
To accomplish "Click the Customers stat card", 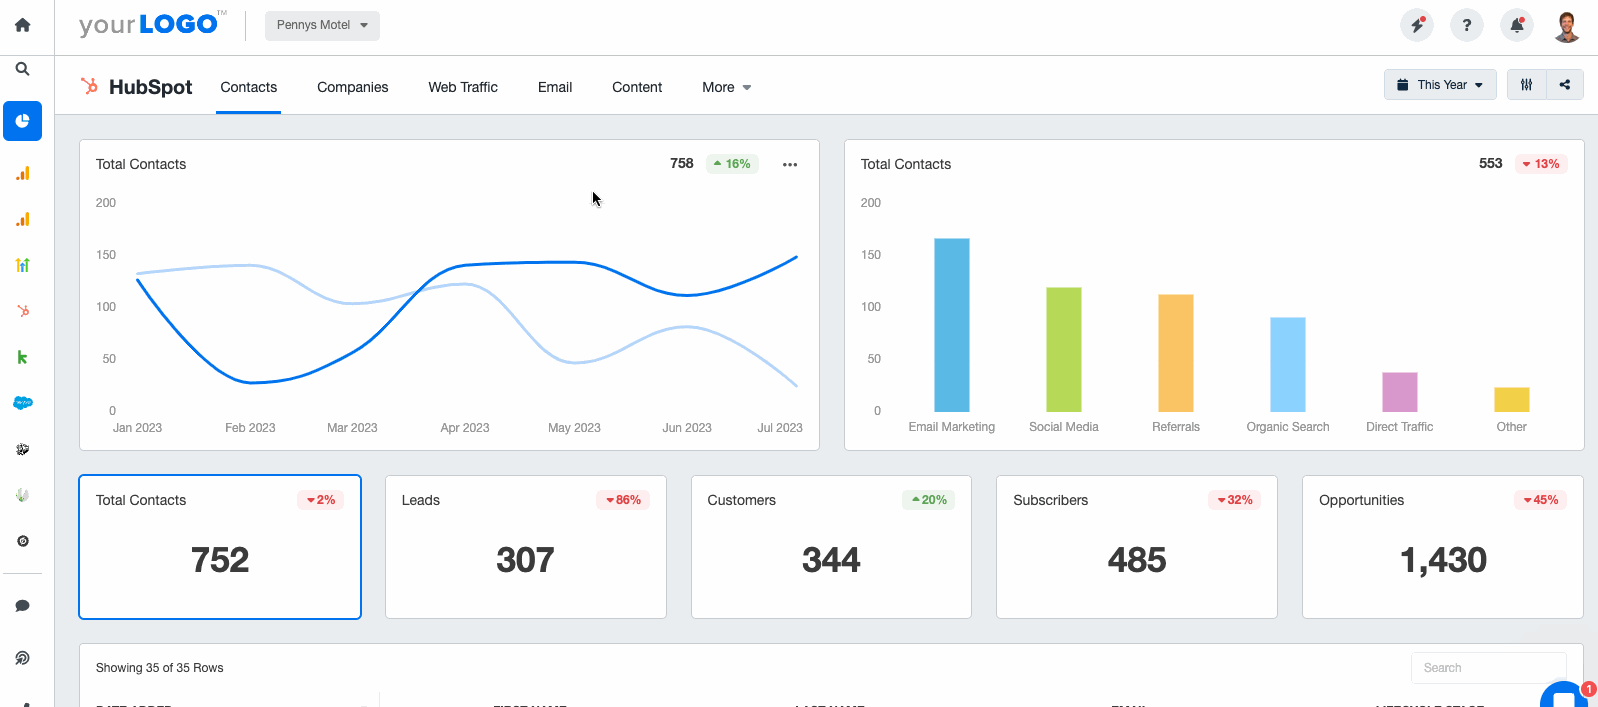I will (831, 547).
